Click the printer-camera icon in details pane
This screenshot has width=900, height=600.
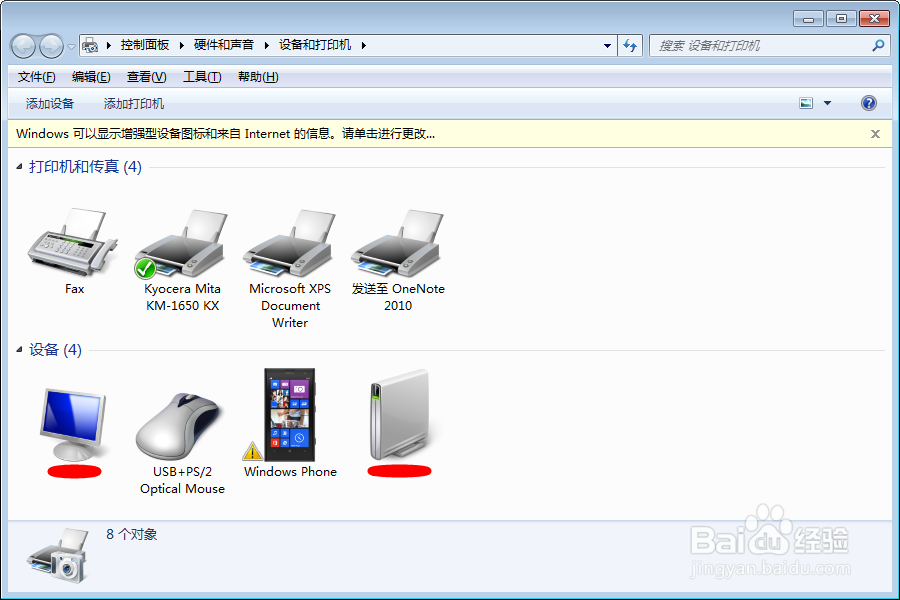click(59, 556)
